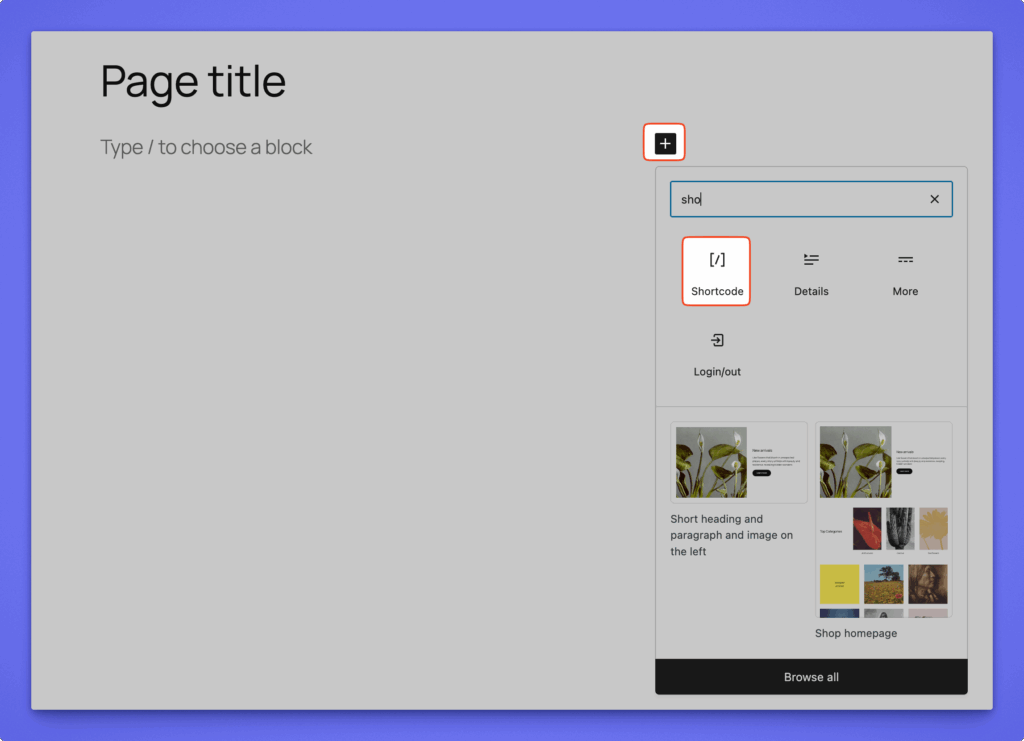Click the black plus block inserter button
The image size is (1024, 741).
tap(665, 144)
